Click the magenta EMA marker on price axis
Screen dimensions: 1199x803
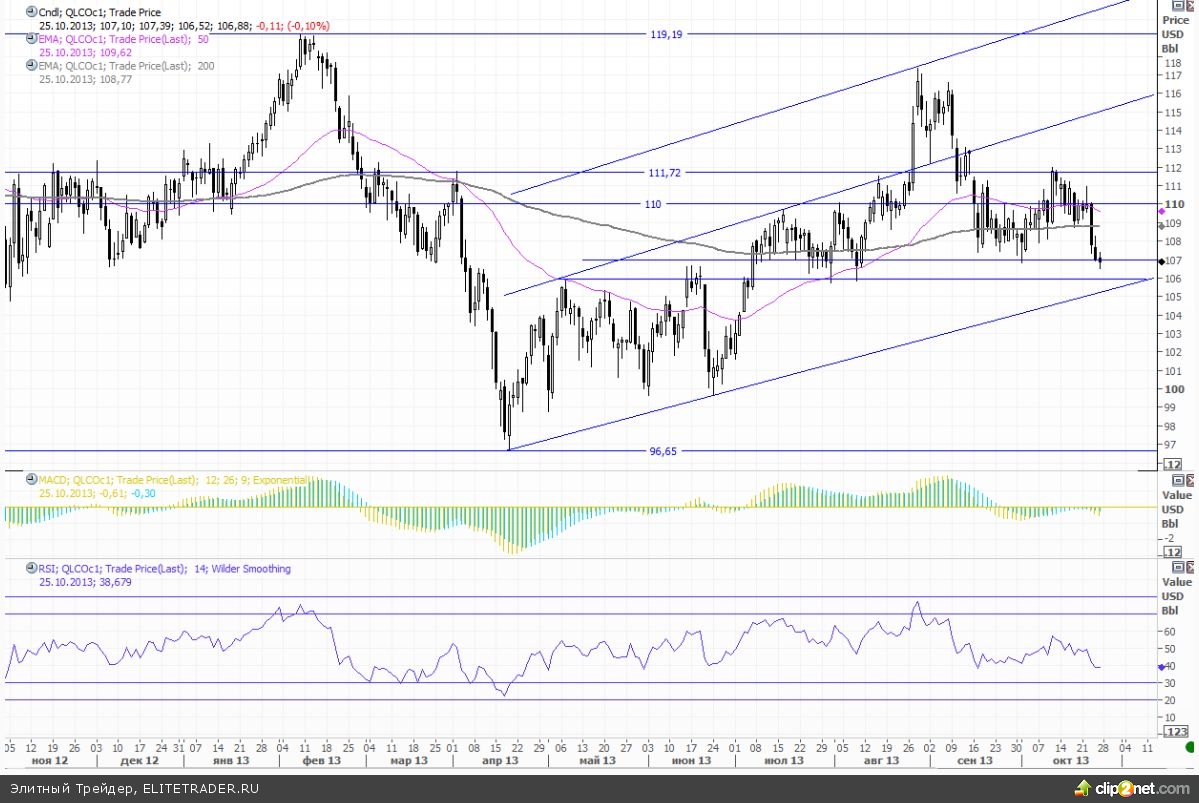(x=1161, y=212)
